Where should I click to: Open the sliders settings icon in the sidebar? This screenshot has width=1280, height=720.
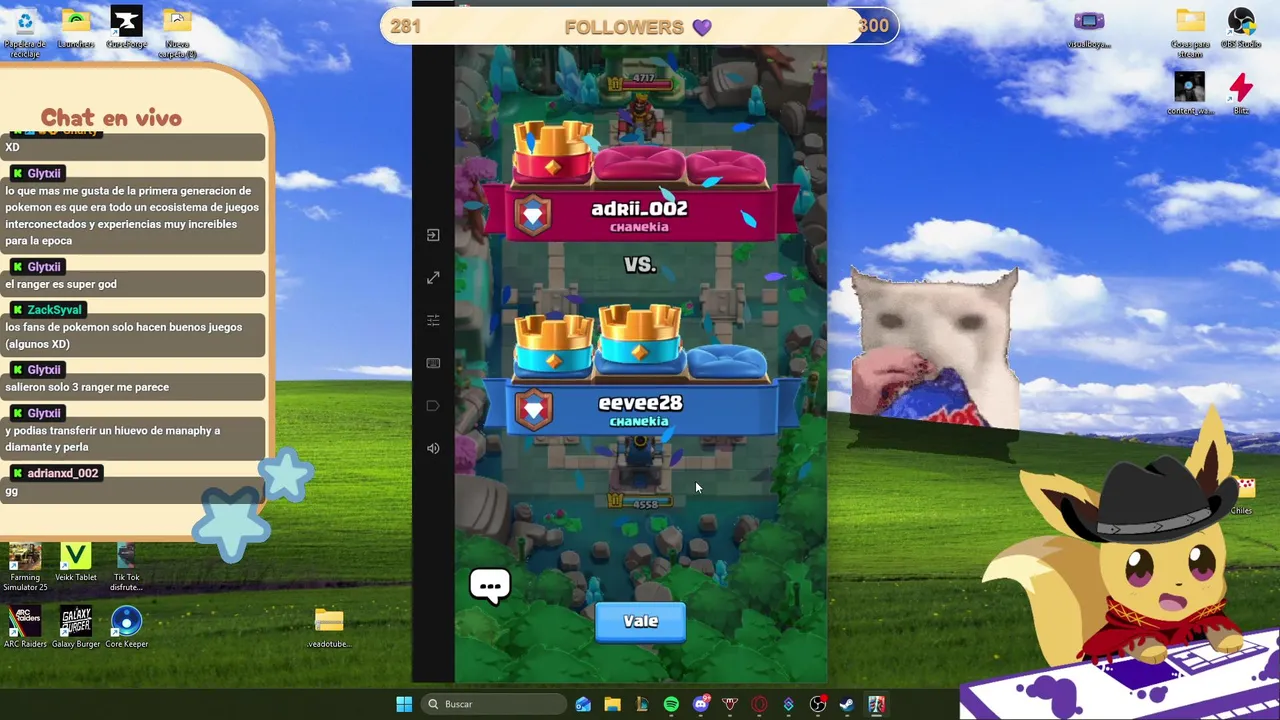click(x=433, y=320)
